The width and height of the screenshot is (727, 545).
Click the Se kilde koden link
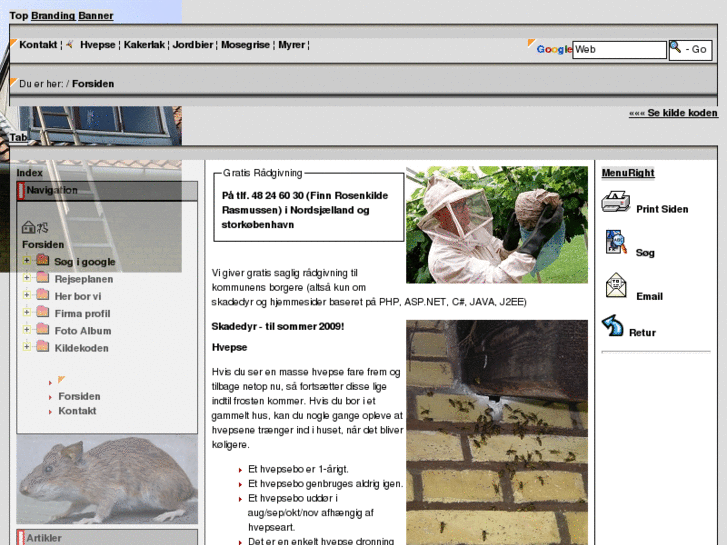point(673,113)
